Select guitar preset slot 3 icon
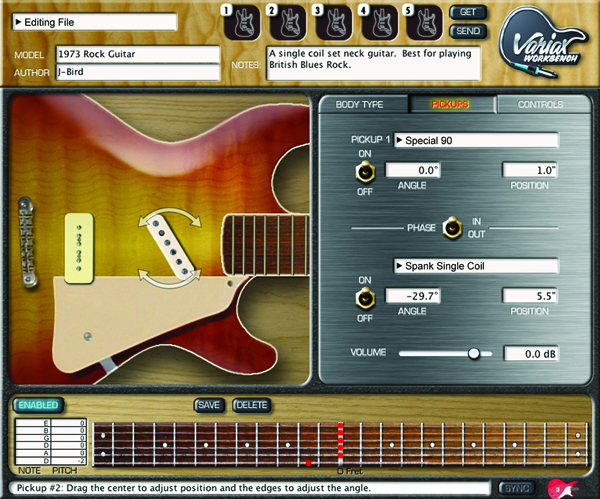 tap(333, 23)
